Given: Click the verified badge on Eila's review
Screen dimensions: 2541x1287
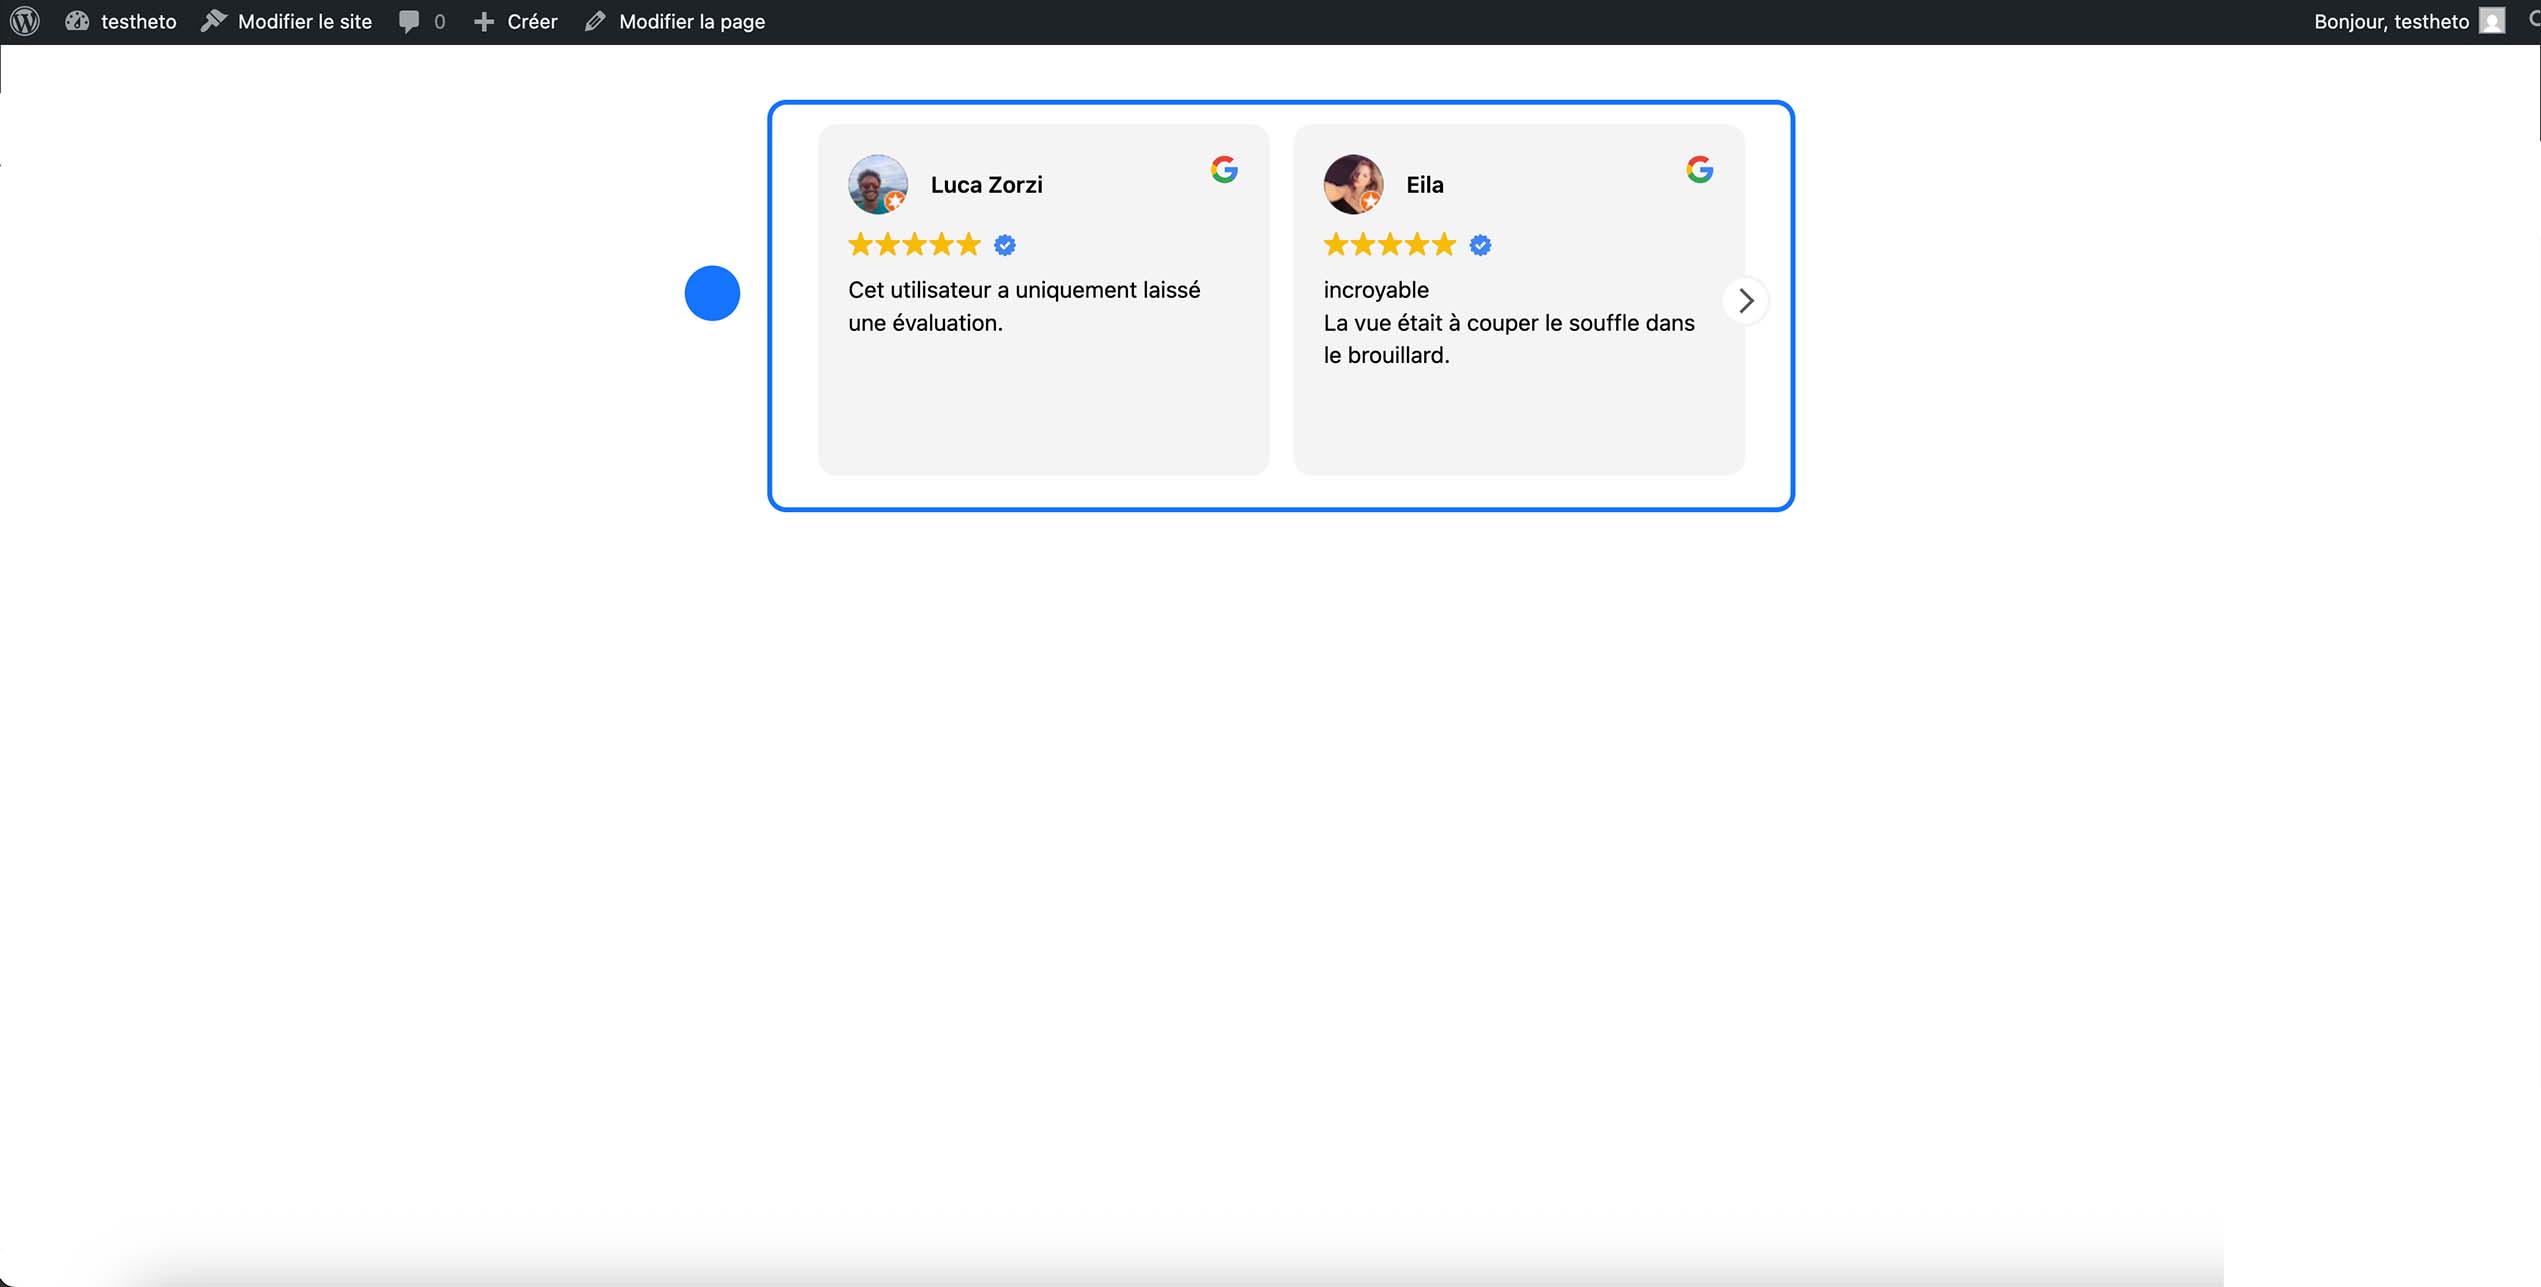Looking at the screenshot, I should coord(1480,244).
